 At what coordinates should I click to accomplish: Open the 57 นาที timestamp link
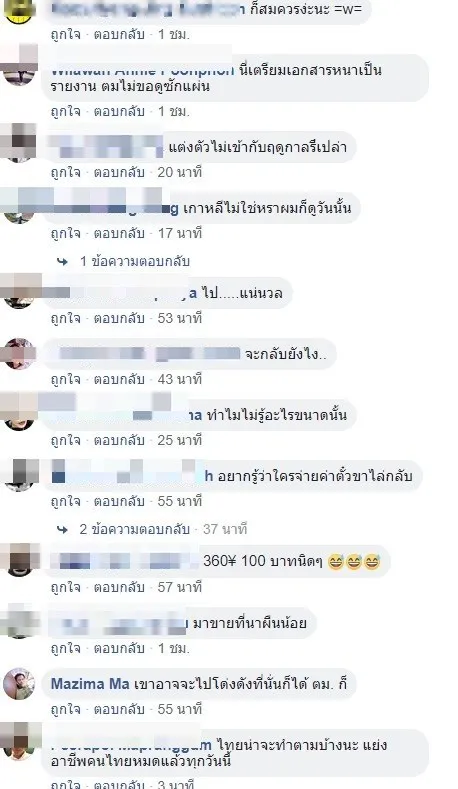click(x=180, y=587)
